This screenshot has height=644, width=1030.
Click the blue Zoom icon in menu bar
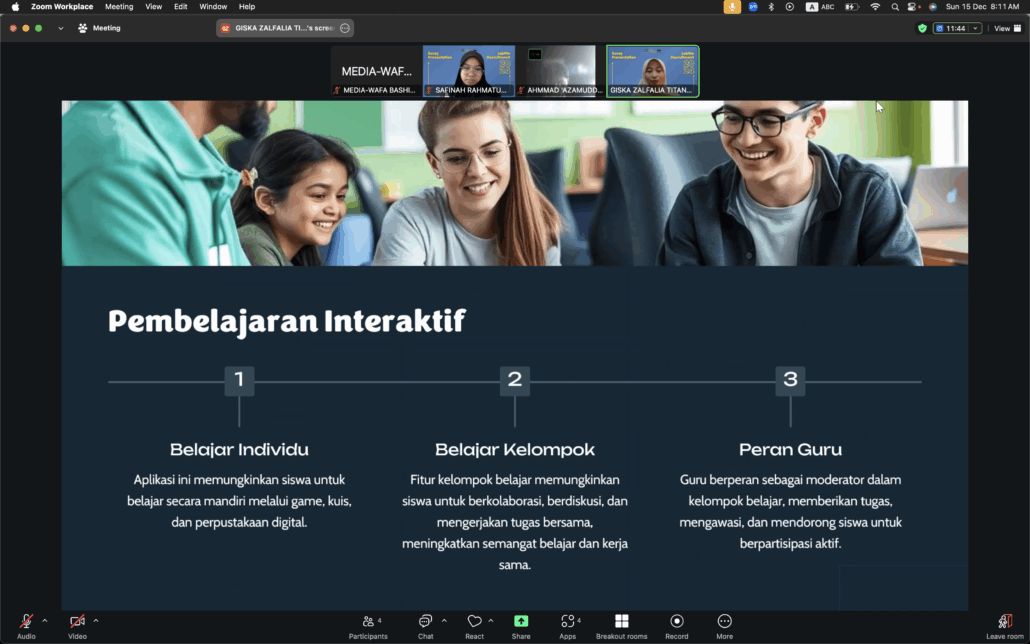(x=753, y=7)
